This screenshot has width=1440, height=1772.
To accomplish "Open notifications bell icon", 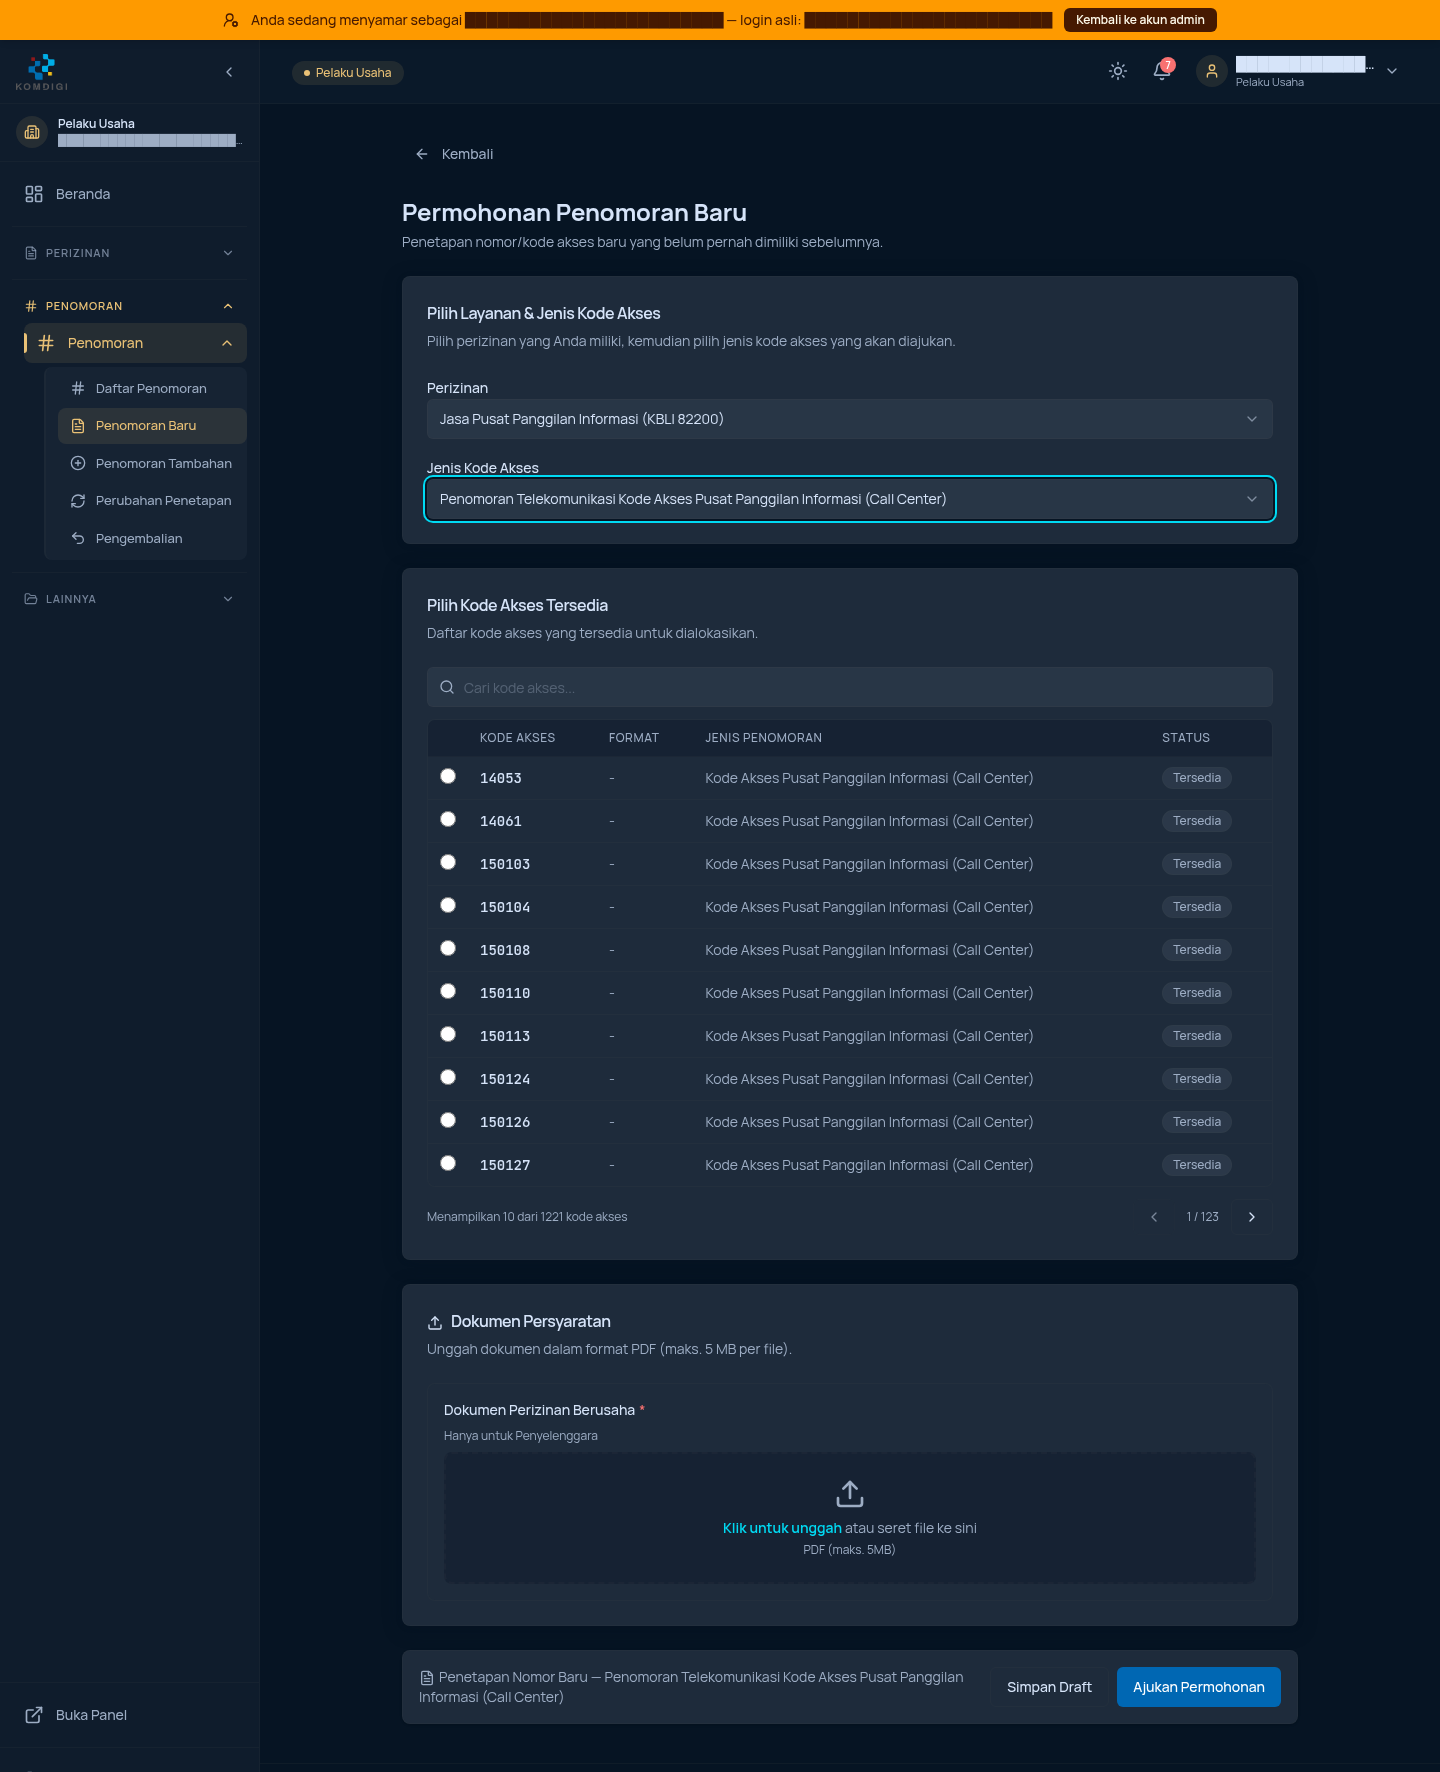I will [x=1162, y=71].
